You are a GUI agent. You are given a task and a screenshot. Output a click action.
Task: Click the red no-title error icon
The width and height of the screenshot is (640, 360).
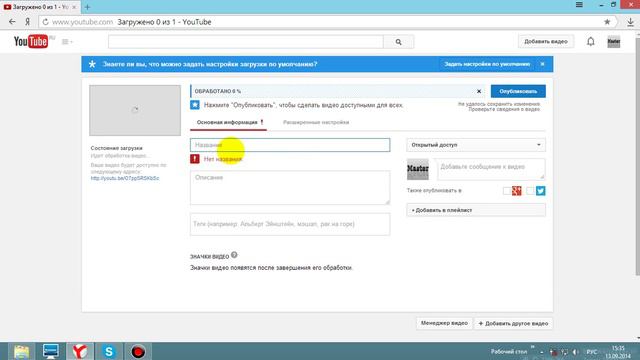tap(195, 159)
